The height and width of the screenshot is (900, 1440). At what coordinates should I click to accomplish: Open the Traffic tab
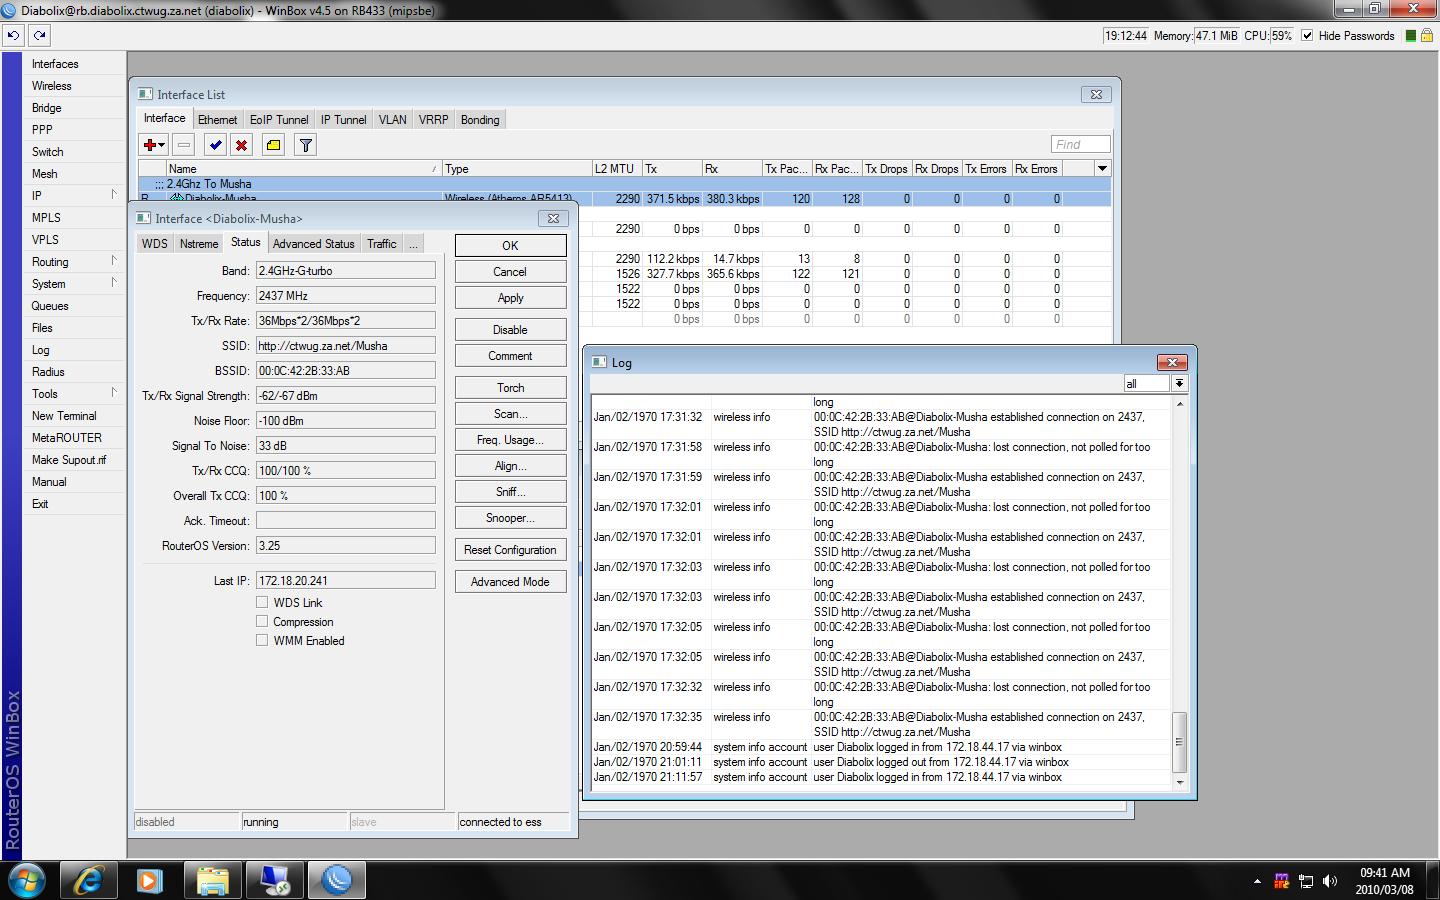click(382, 244)
